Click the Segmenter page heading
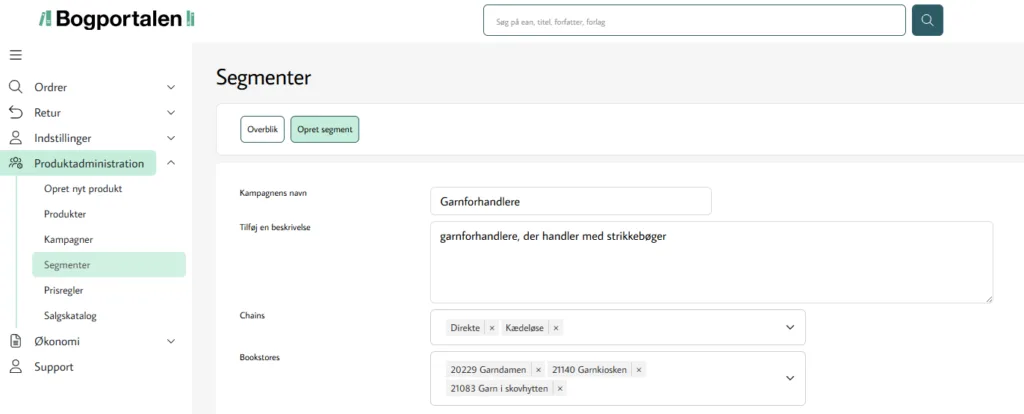Screen dimensions: 1024x414 tap(264, 77)
